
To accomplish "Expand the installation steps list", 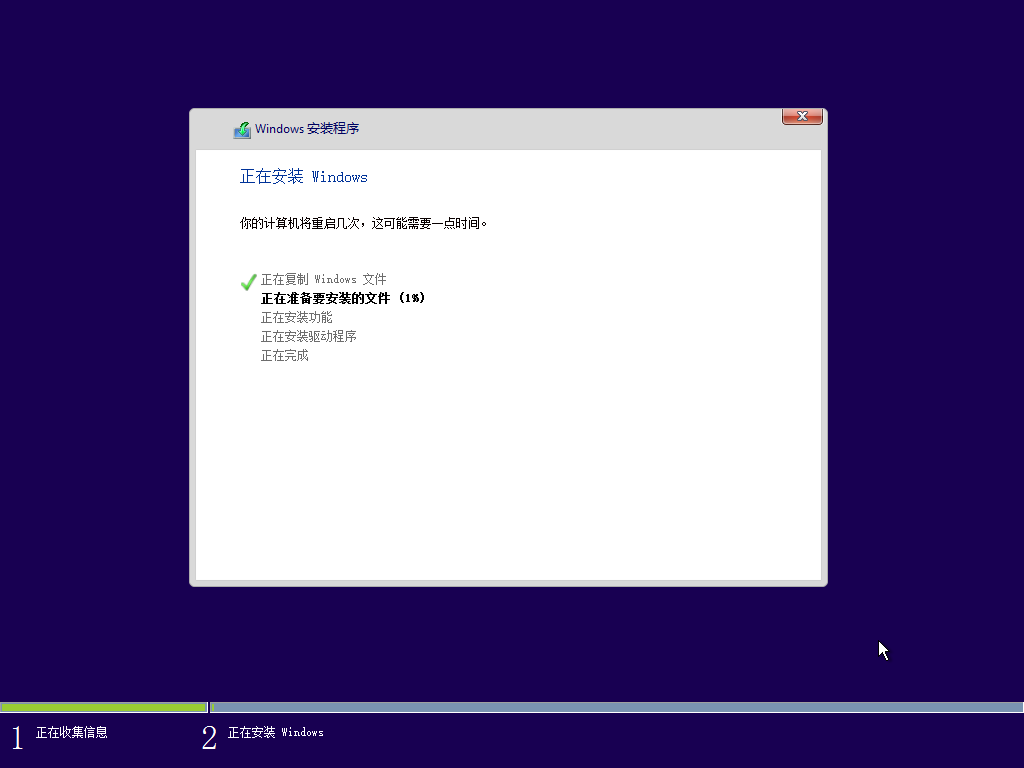I will tap(330, 317).
